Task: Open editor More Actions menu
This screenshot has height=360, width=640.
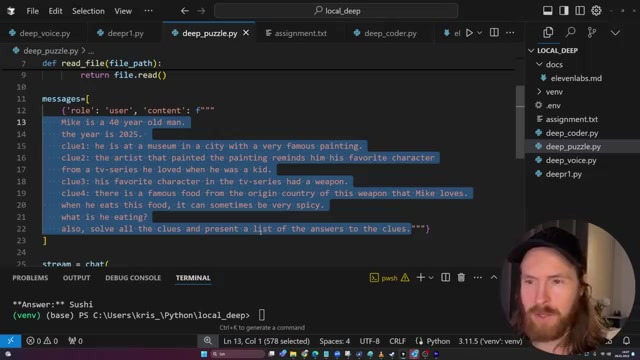Action: pyautogui.click(x=510, y=33)
